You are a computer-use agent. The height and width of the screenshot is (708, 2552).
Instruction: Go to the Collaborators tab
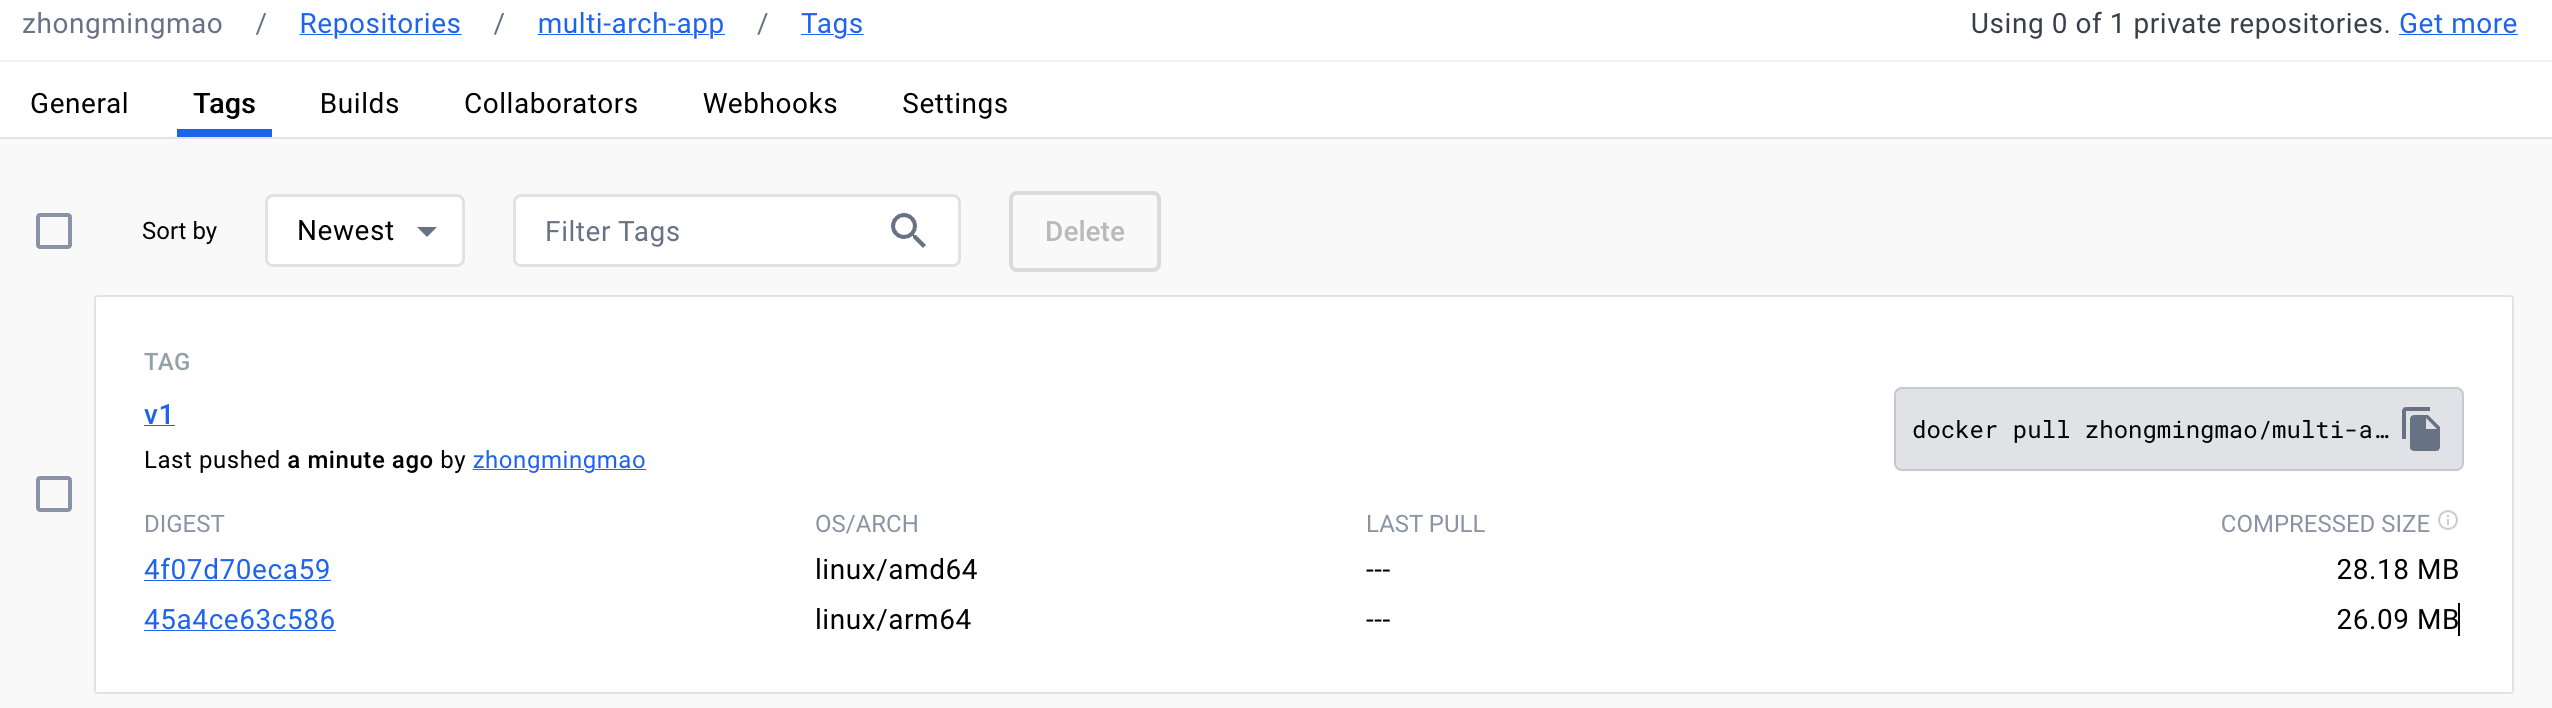[550, 104]
